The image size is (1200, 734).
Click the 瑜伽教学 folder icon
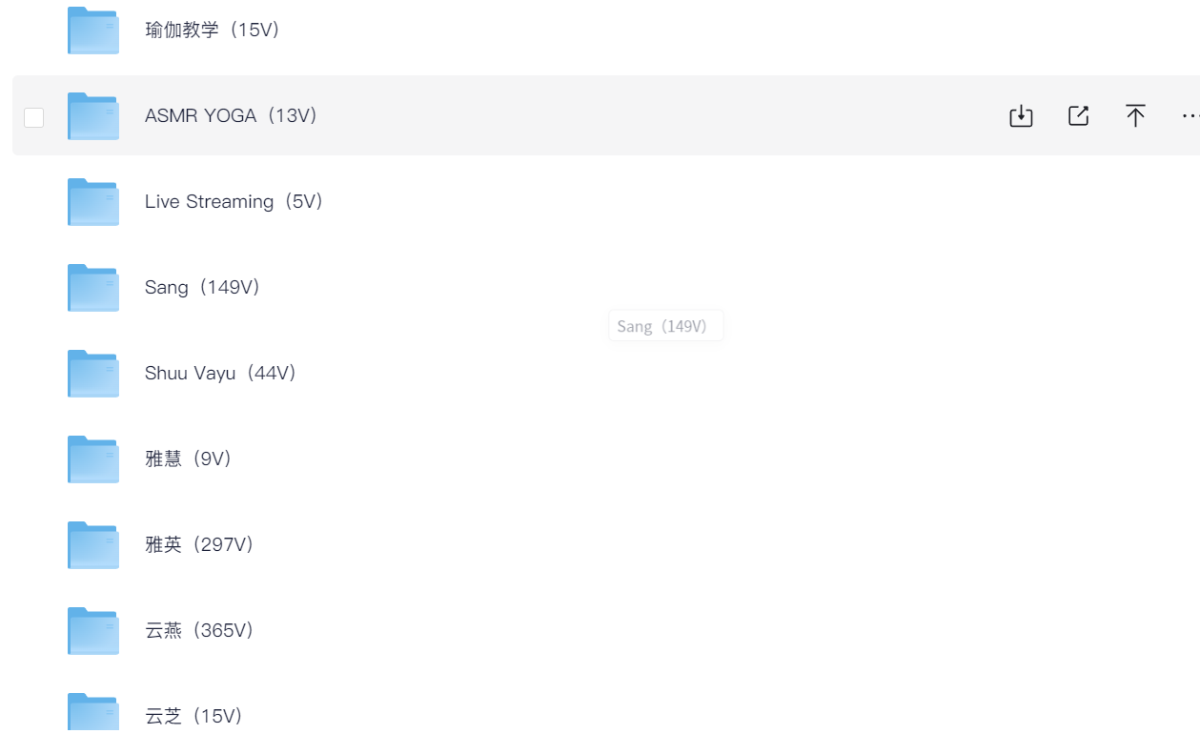click(x=93, y=30)
